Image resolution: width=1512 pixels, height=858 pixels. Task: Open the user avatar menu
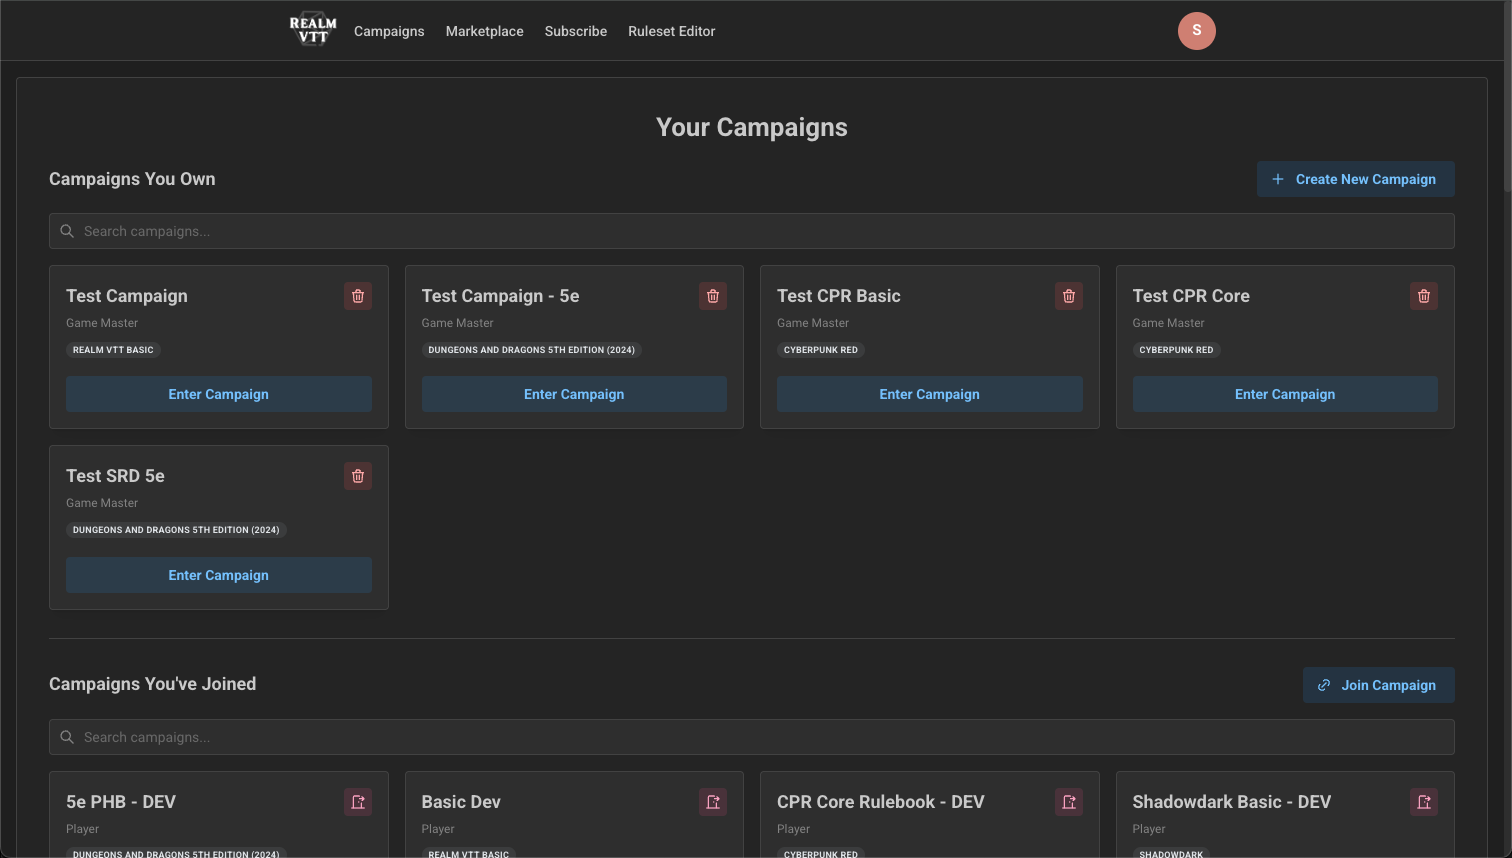tap(1196, 31)
